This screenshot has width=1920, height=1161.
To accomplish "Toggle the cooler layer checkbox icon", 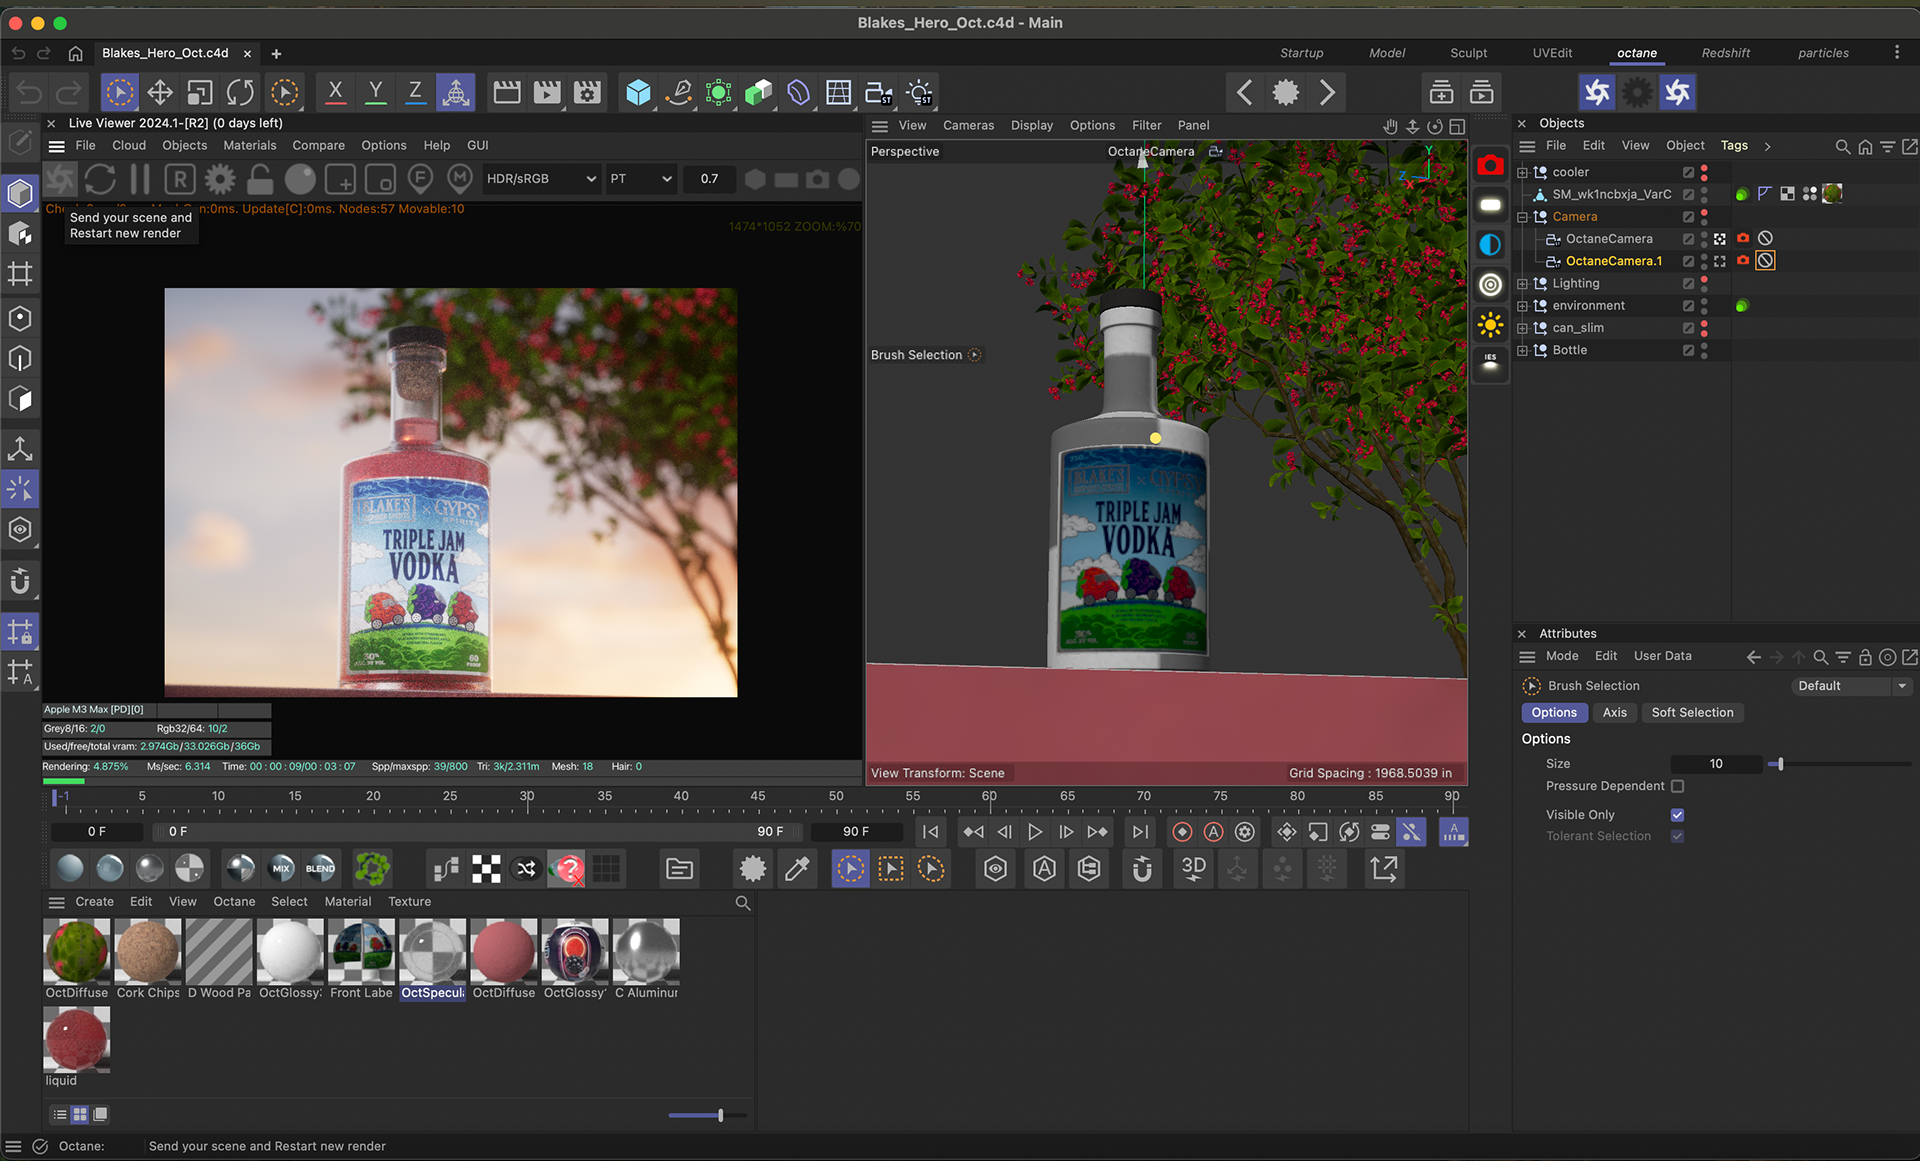I will [1688, 172].
